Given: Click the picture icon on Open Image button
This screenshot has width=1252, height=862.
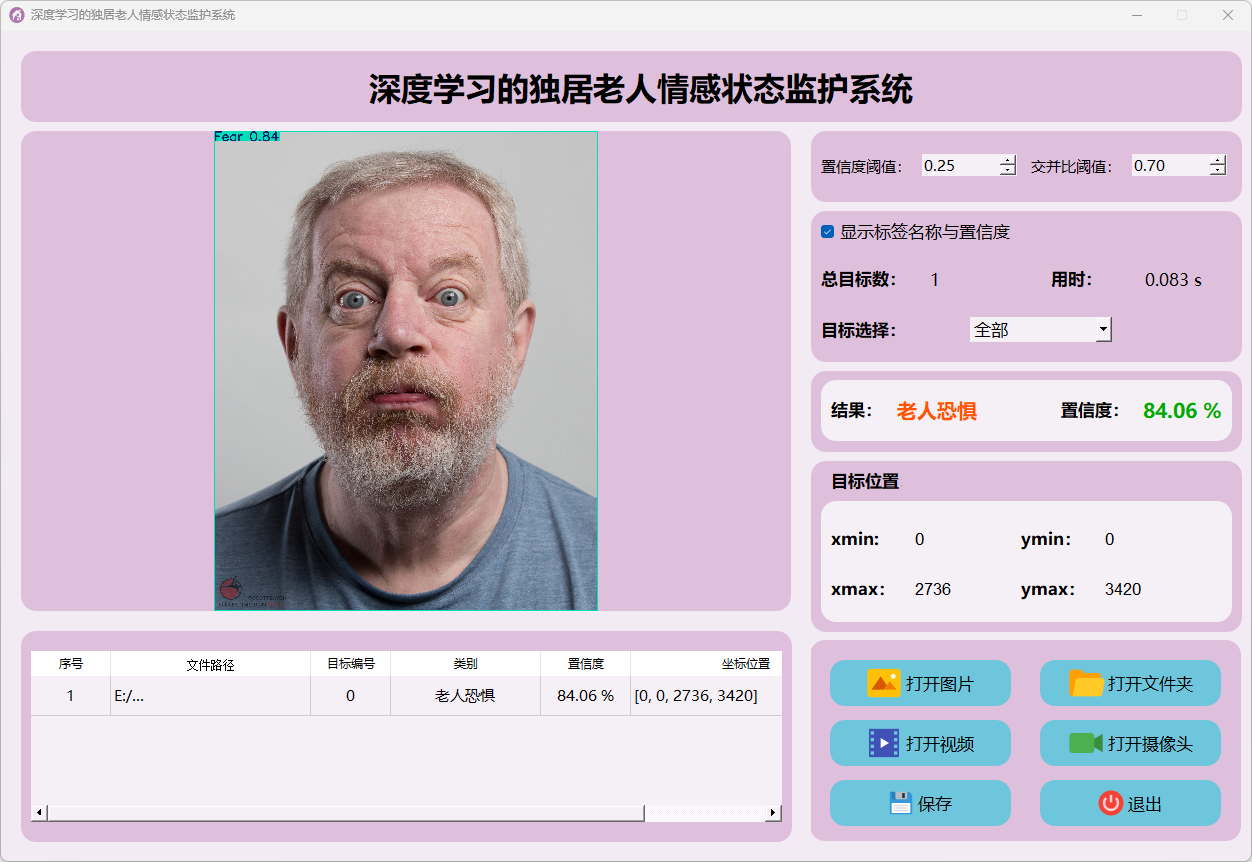Looking at the screenshot, I should pyautogui.click(x=884, y=683).
